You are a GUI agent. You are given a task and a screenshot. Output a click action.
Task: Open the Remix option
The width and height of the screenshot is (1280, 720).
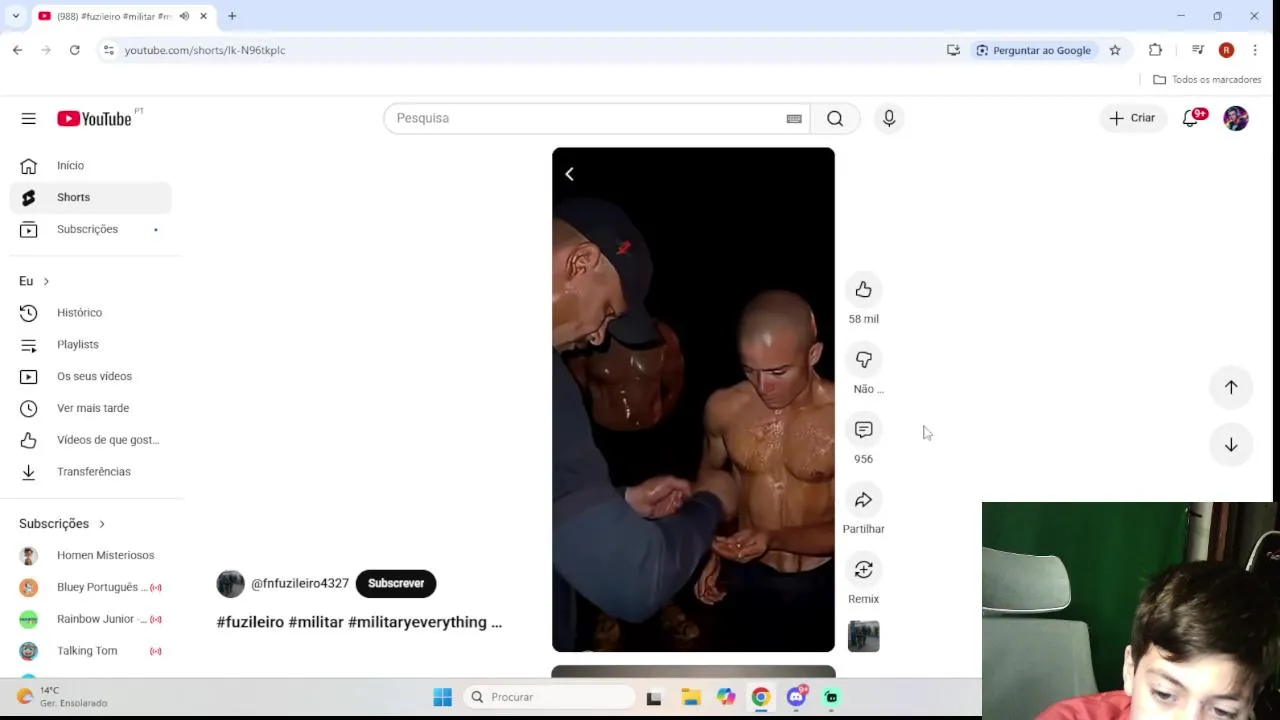pos(863,570)
